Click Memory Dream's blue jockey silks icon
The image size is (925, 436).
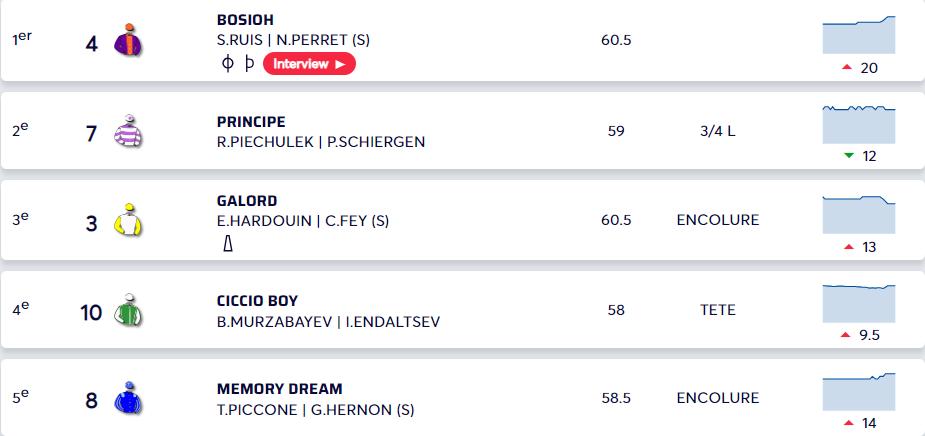[x=128, y=399]
